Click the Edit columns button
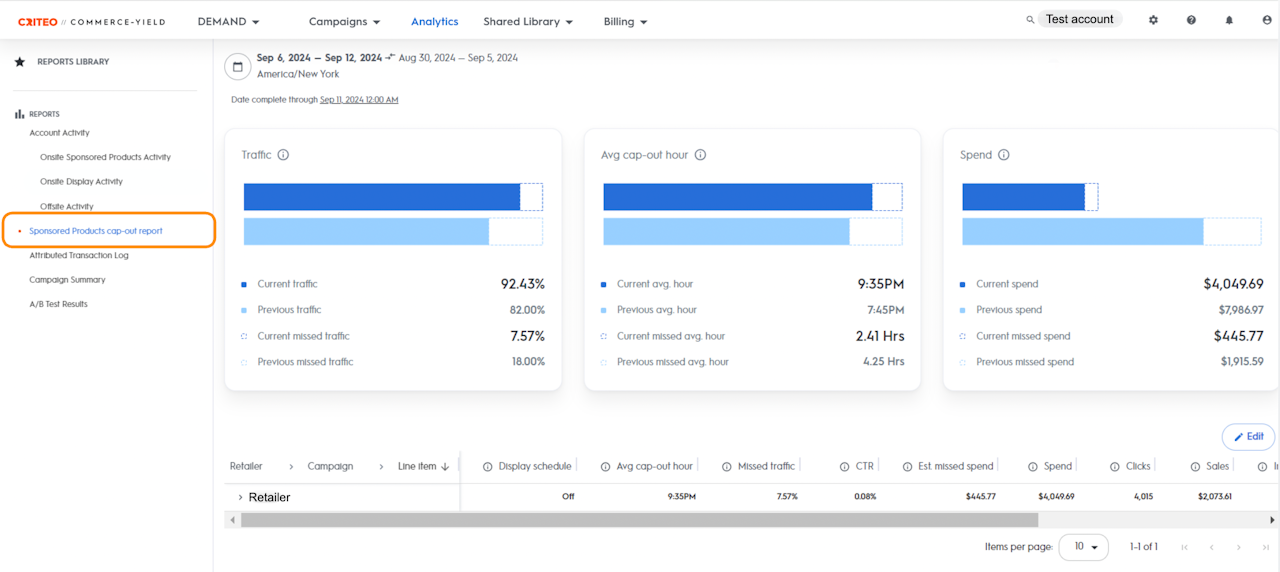This screenshot has height=572, width=1280. click(x=1248, y=437)
